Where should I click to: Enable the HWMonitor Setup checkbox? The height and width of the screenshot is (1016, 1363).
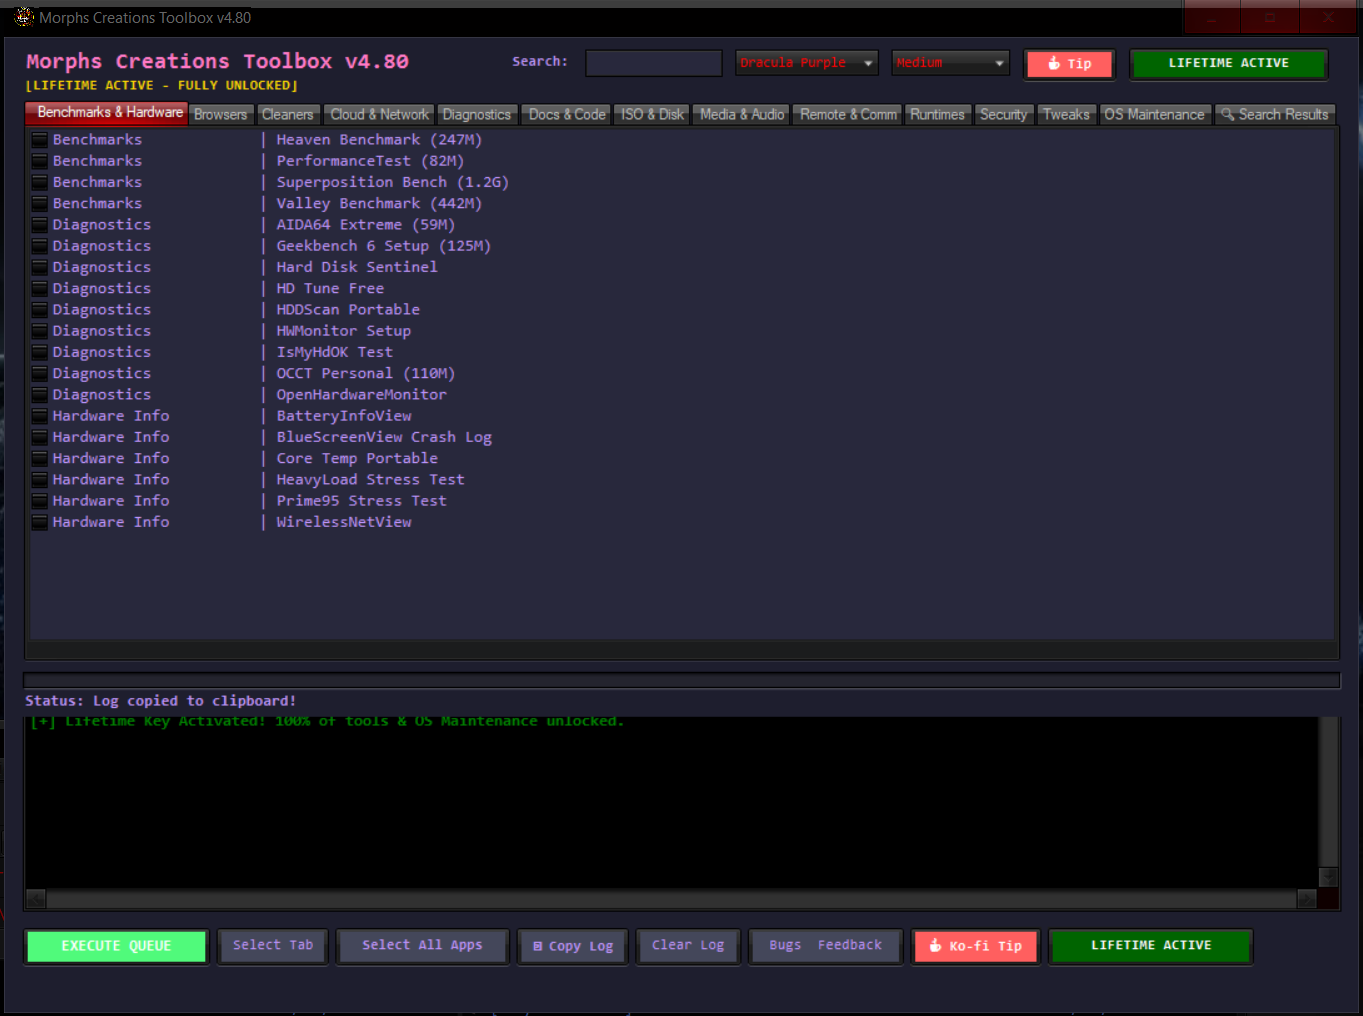(40, 331)
